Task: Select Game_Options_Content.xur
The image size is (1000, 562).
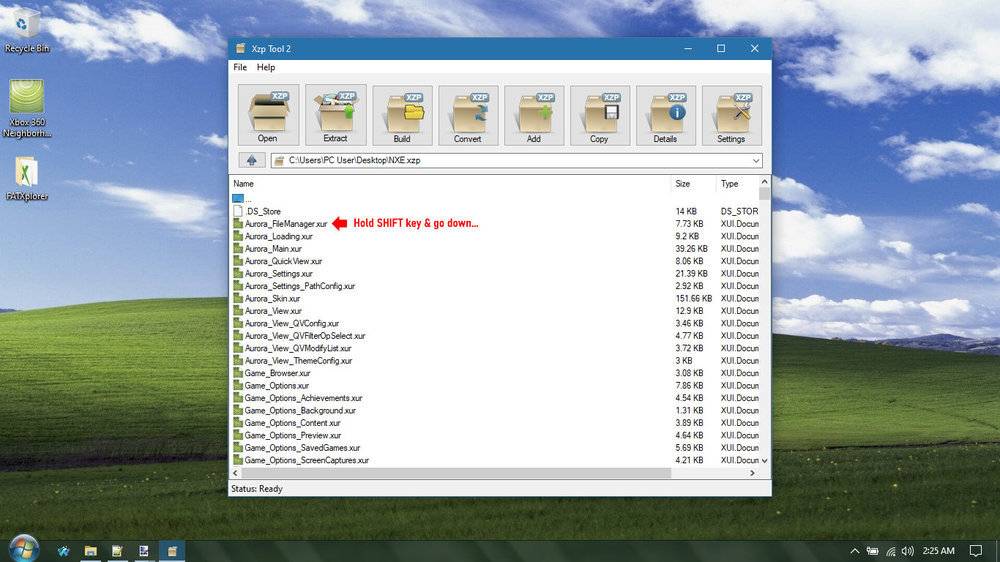Action: click(x=292, y=423)
